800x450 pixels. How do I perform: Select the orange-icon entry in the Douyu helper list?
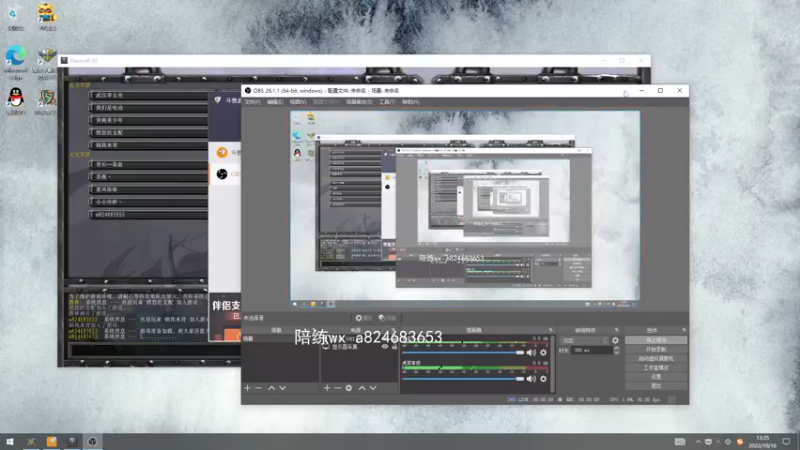225,152
